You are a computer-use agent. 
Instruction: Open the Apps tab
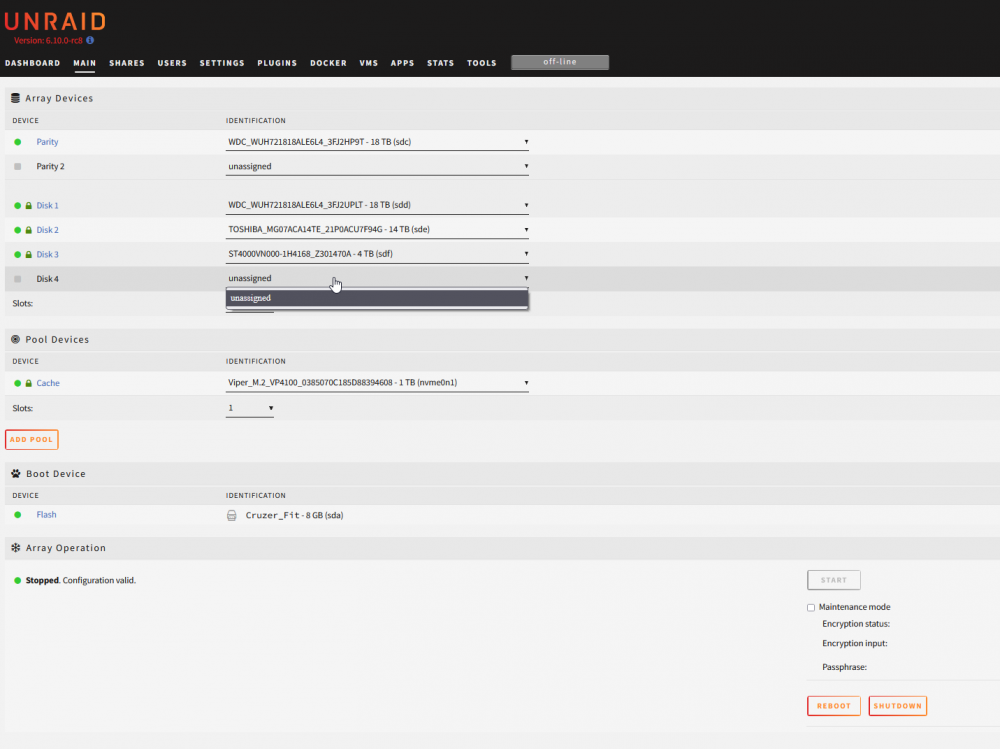pos(402,63)
